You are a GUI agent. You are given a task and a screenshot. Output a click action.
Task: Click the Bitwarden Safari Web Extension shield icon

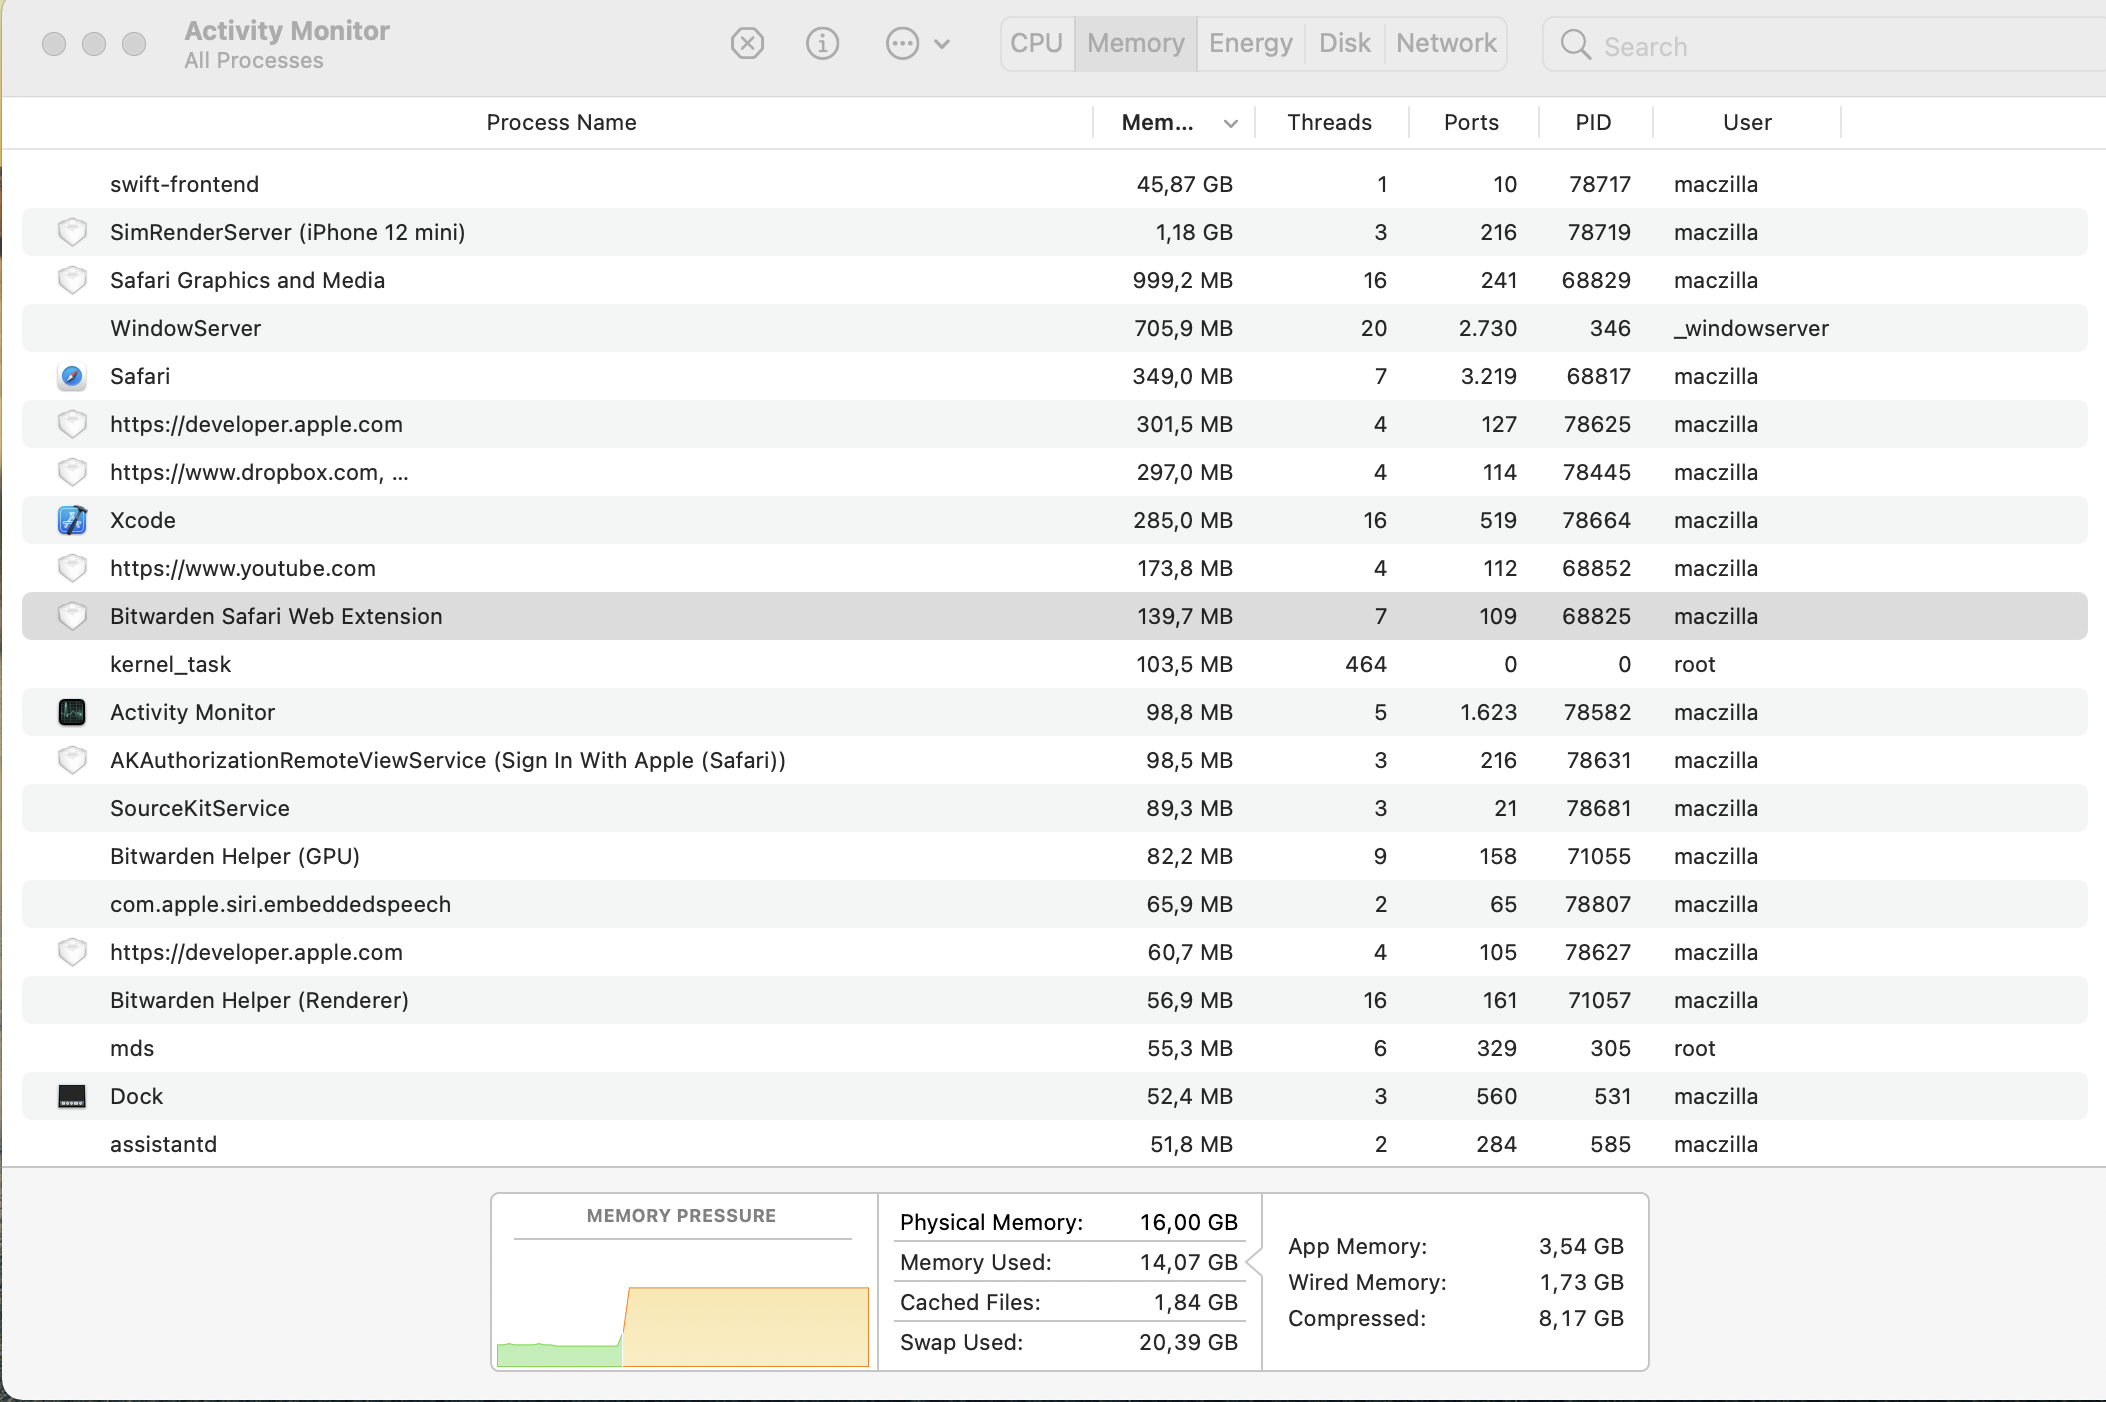click(72, 617)
